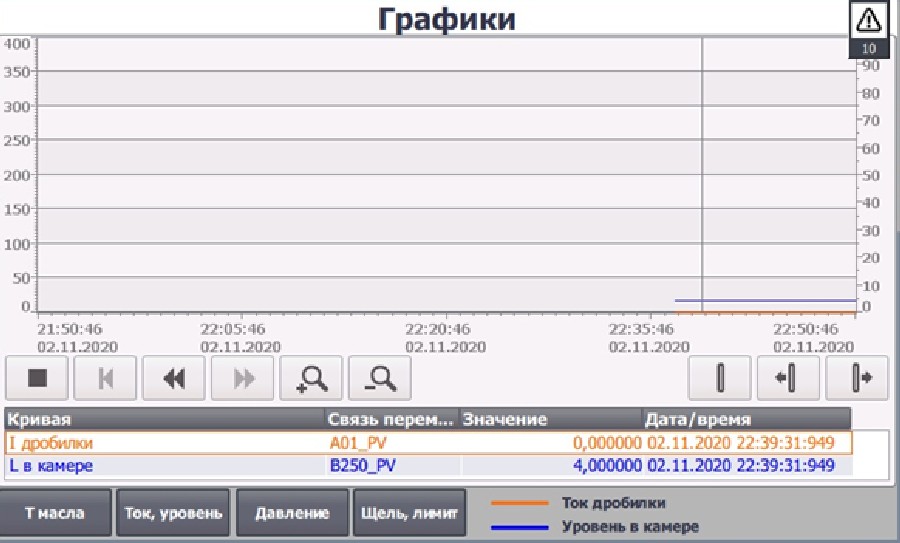Click the rewind double-arrow button
900x543 pixels.
click(x=174, y=378)
